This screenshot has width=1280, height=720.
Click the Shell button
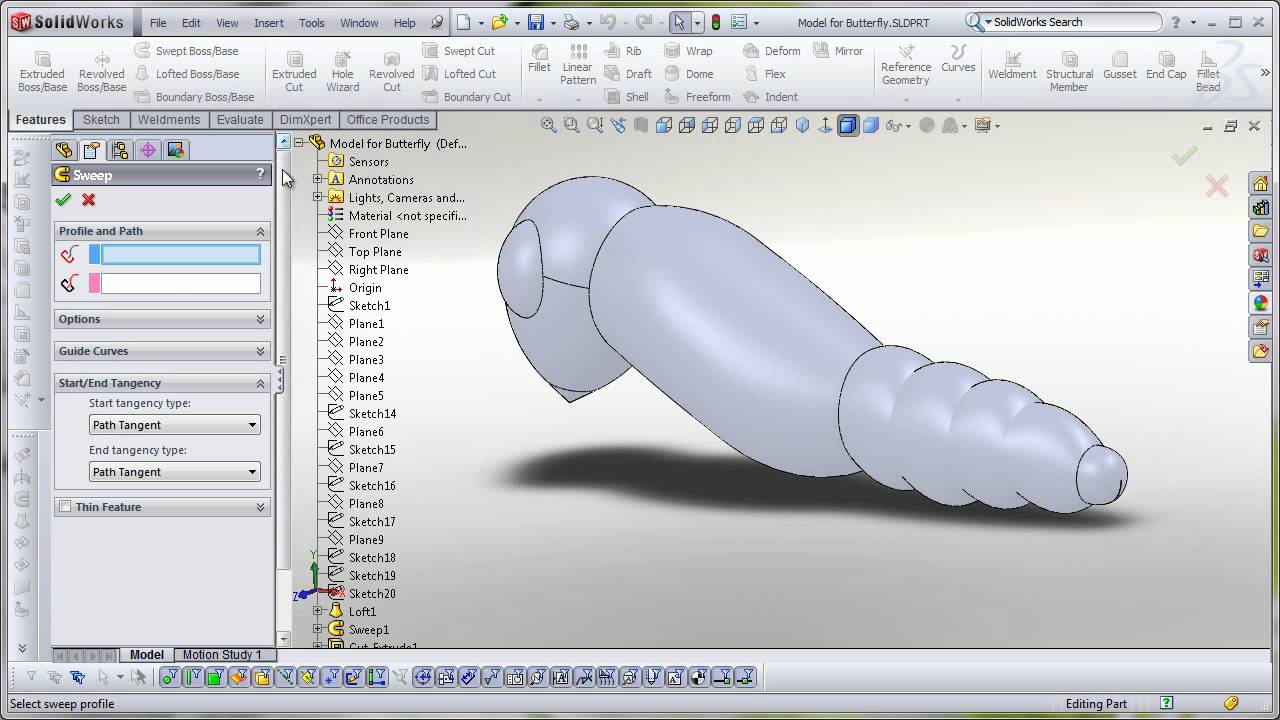627,97
